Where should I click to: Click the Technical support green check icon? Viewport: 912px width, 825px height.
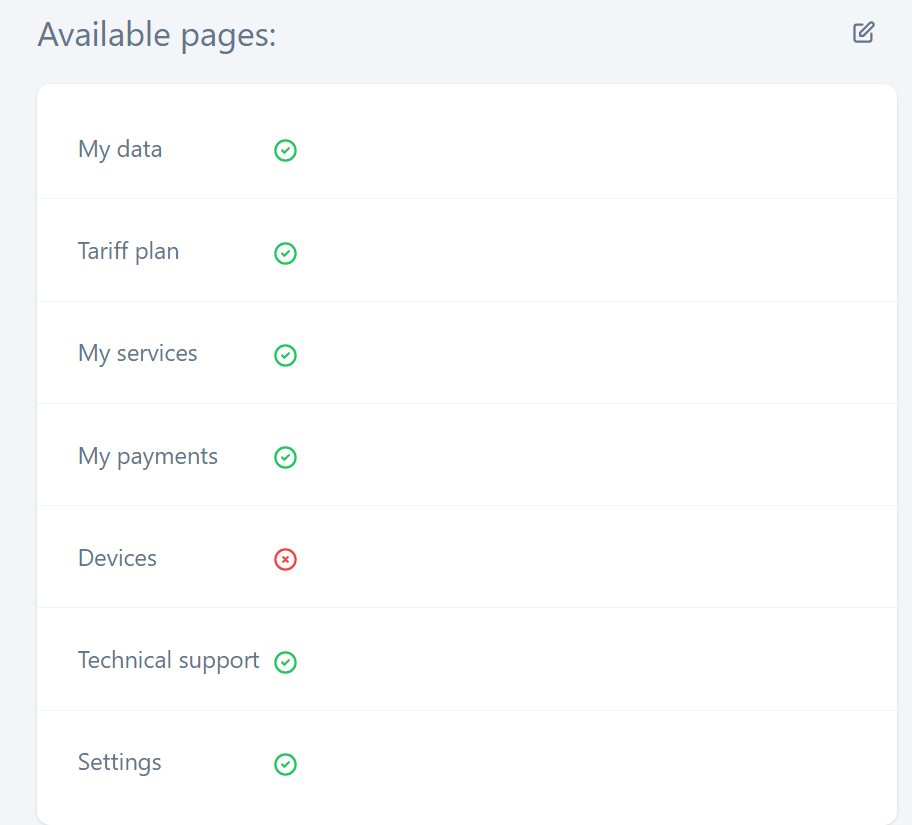(285, 662)
